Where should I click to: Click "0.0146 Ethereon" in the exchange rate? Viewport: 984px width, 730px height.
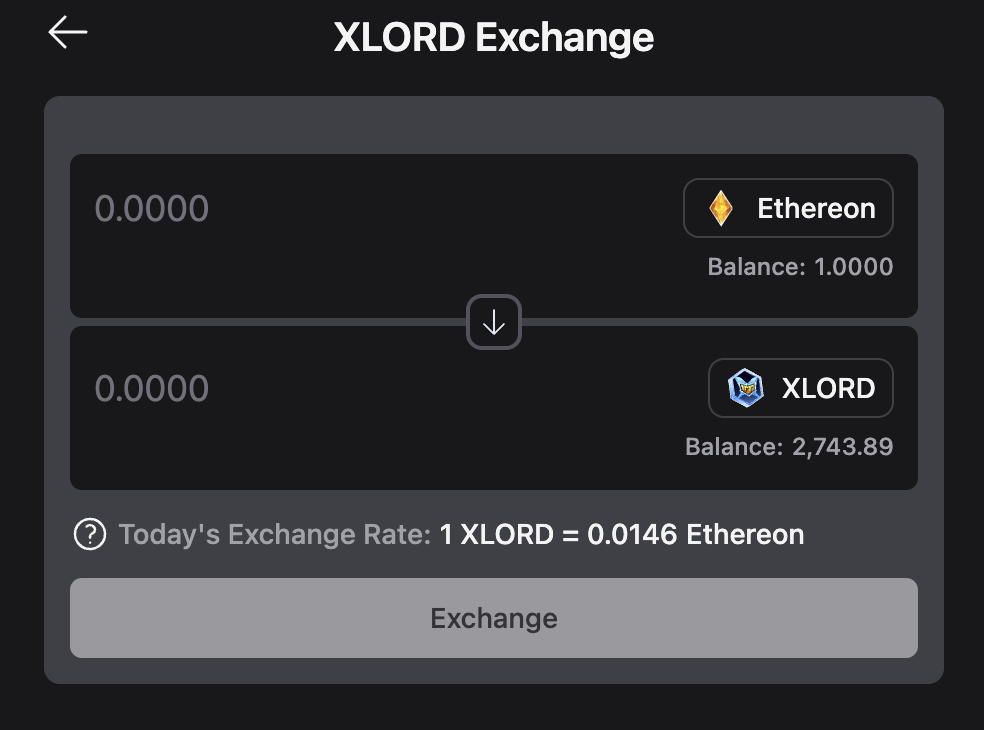tap(695, 534)
